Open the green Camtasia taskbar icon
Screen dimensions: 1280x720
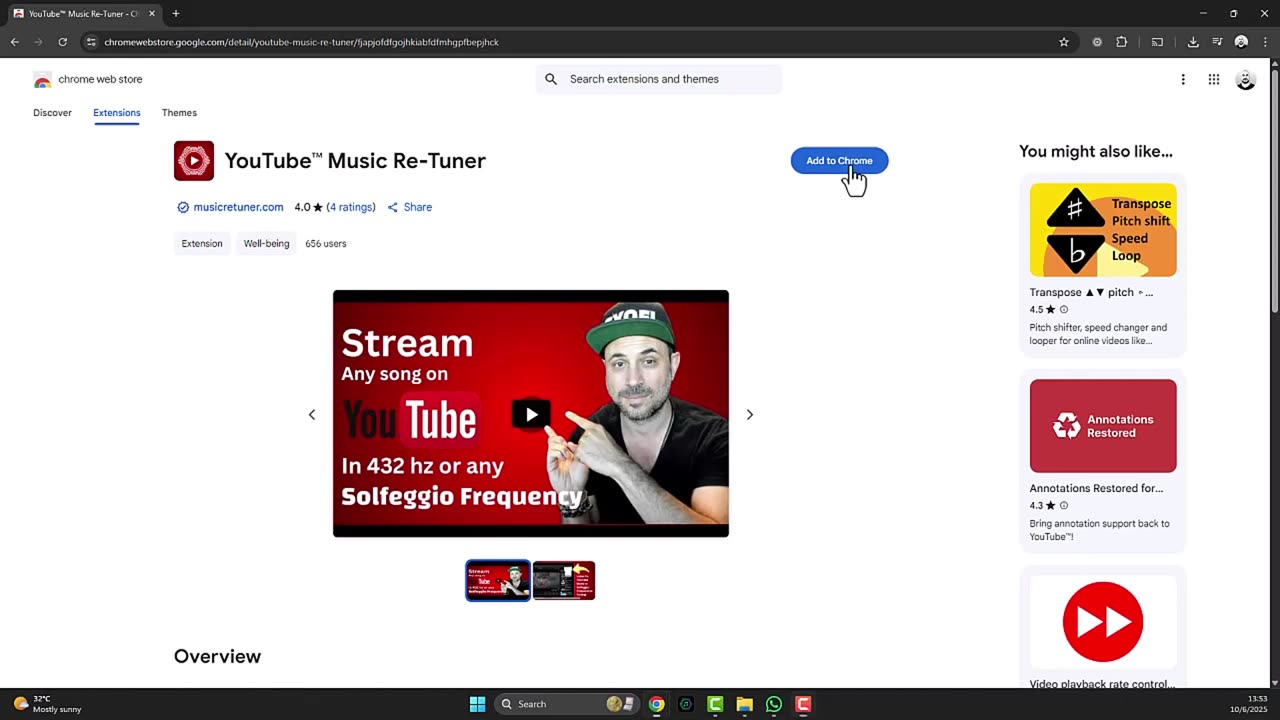[715, 704]
